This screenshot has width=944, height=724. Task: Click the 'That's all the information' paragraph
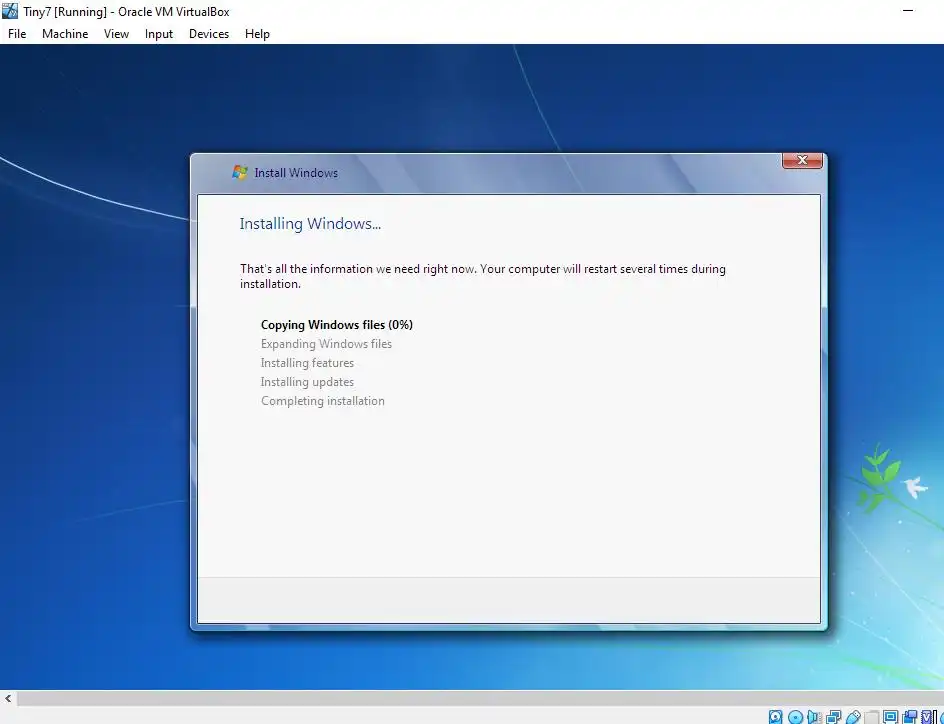pos(482,276)
